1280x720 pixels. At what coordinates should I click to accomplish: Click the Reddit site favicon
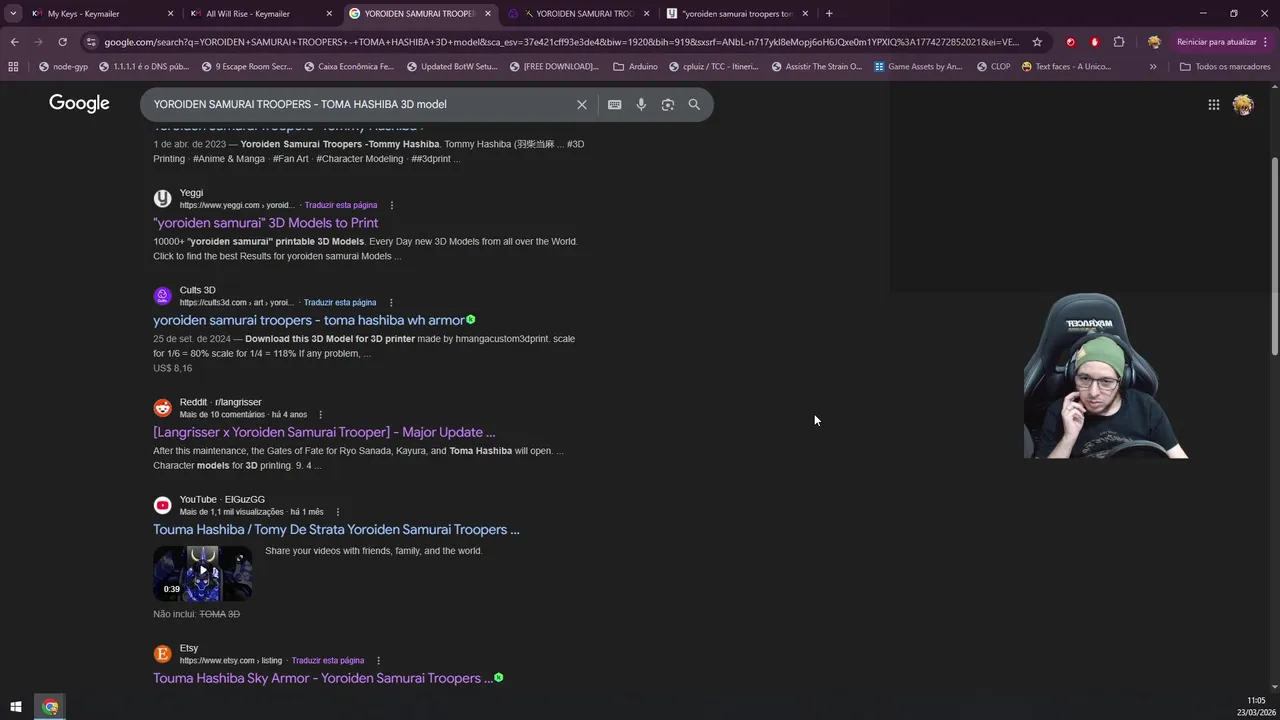[162, 407]
